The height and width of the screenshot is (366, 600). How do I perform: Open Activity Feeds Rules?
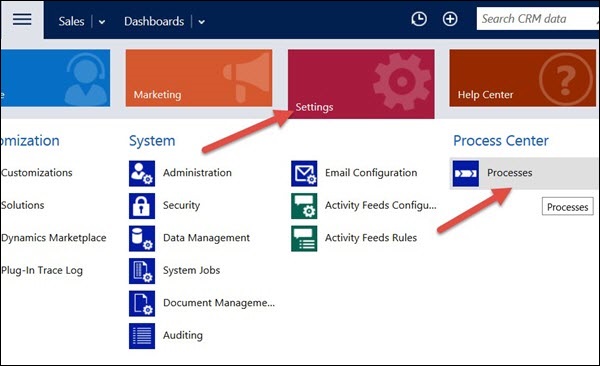pos(371,238)
